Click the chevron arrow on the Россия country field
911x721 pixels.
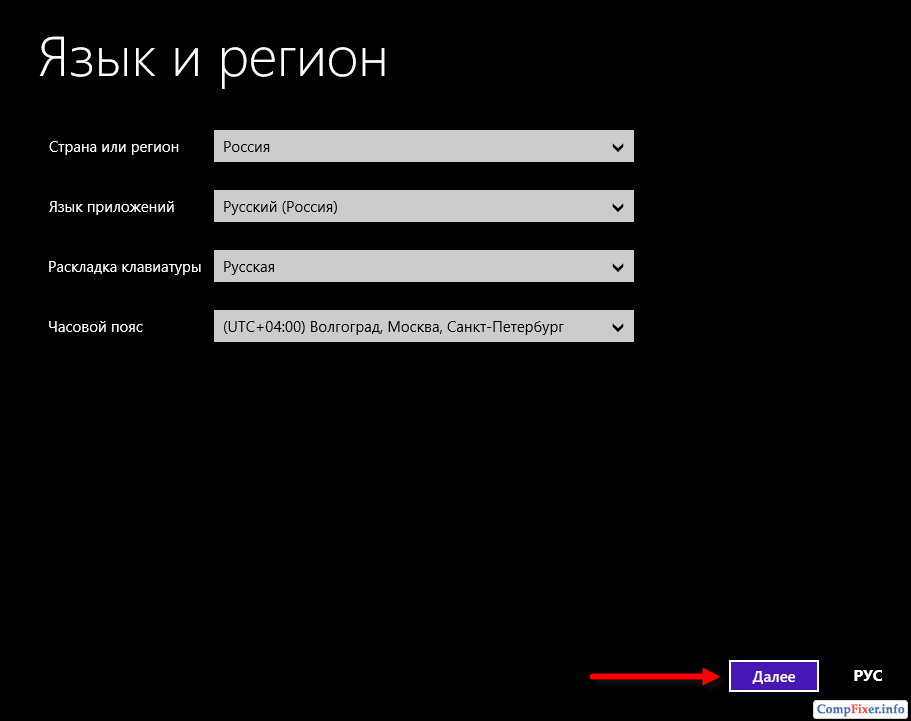click(x=617, y=147)
